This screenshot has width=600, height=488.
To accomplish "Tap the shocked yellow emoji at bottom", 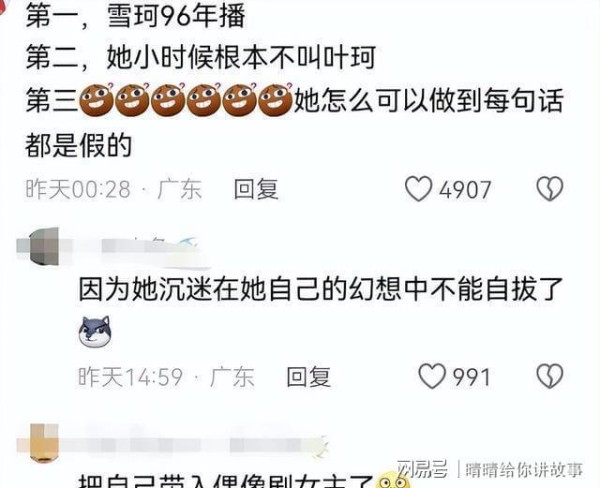I will (391, 479).
